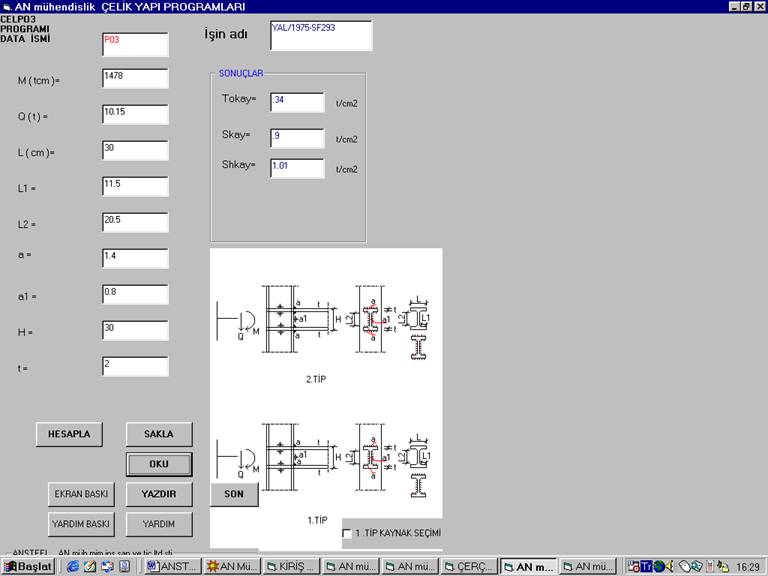Click the EKRAN BASKI button
This screenshot has height=576, width=768.
[81, 494]
